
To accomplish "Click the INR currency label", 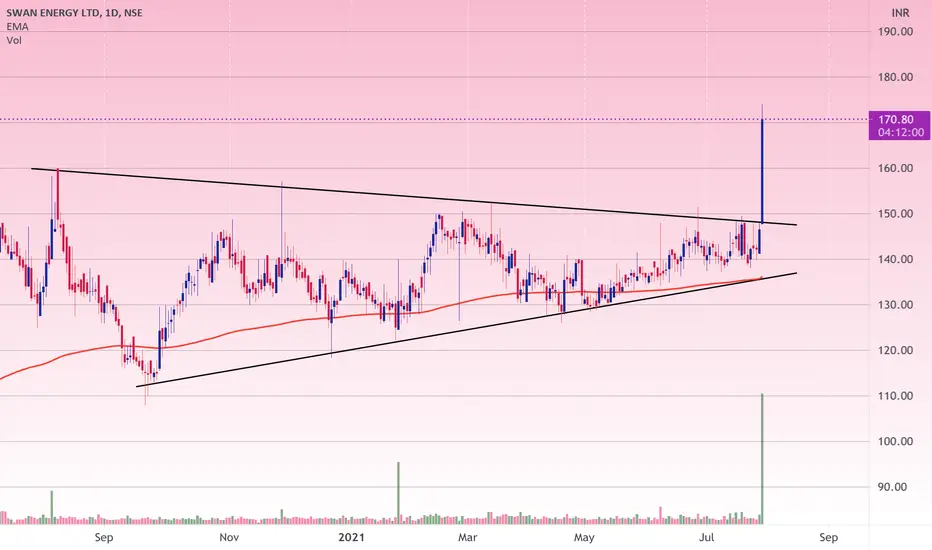I will (900, 13).
